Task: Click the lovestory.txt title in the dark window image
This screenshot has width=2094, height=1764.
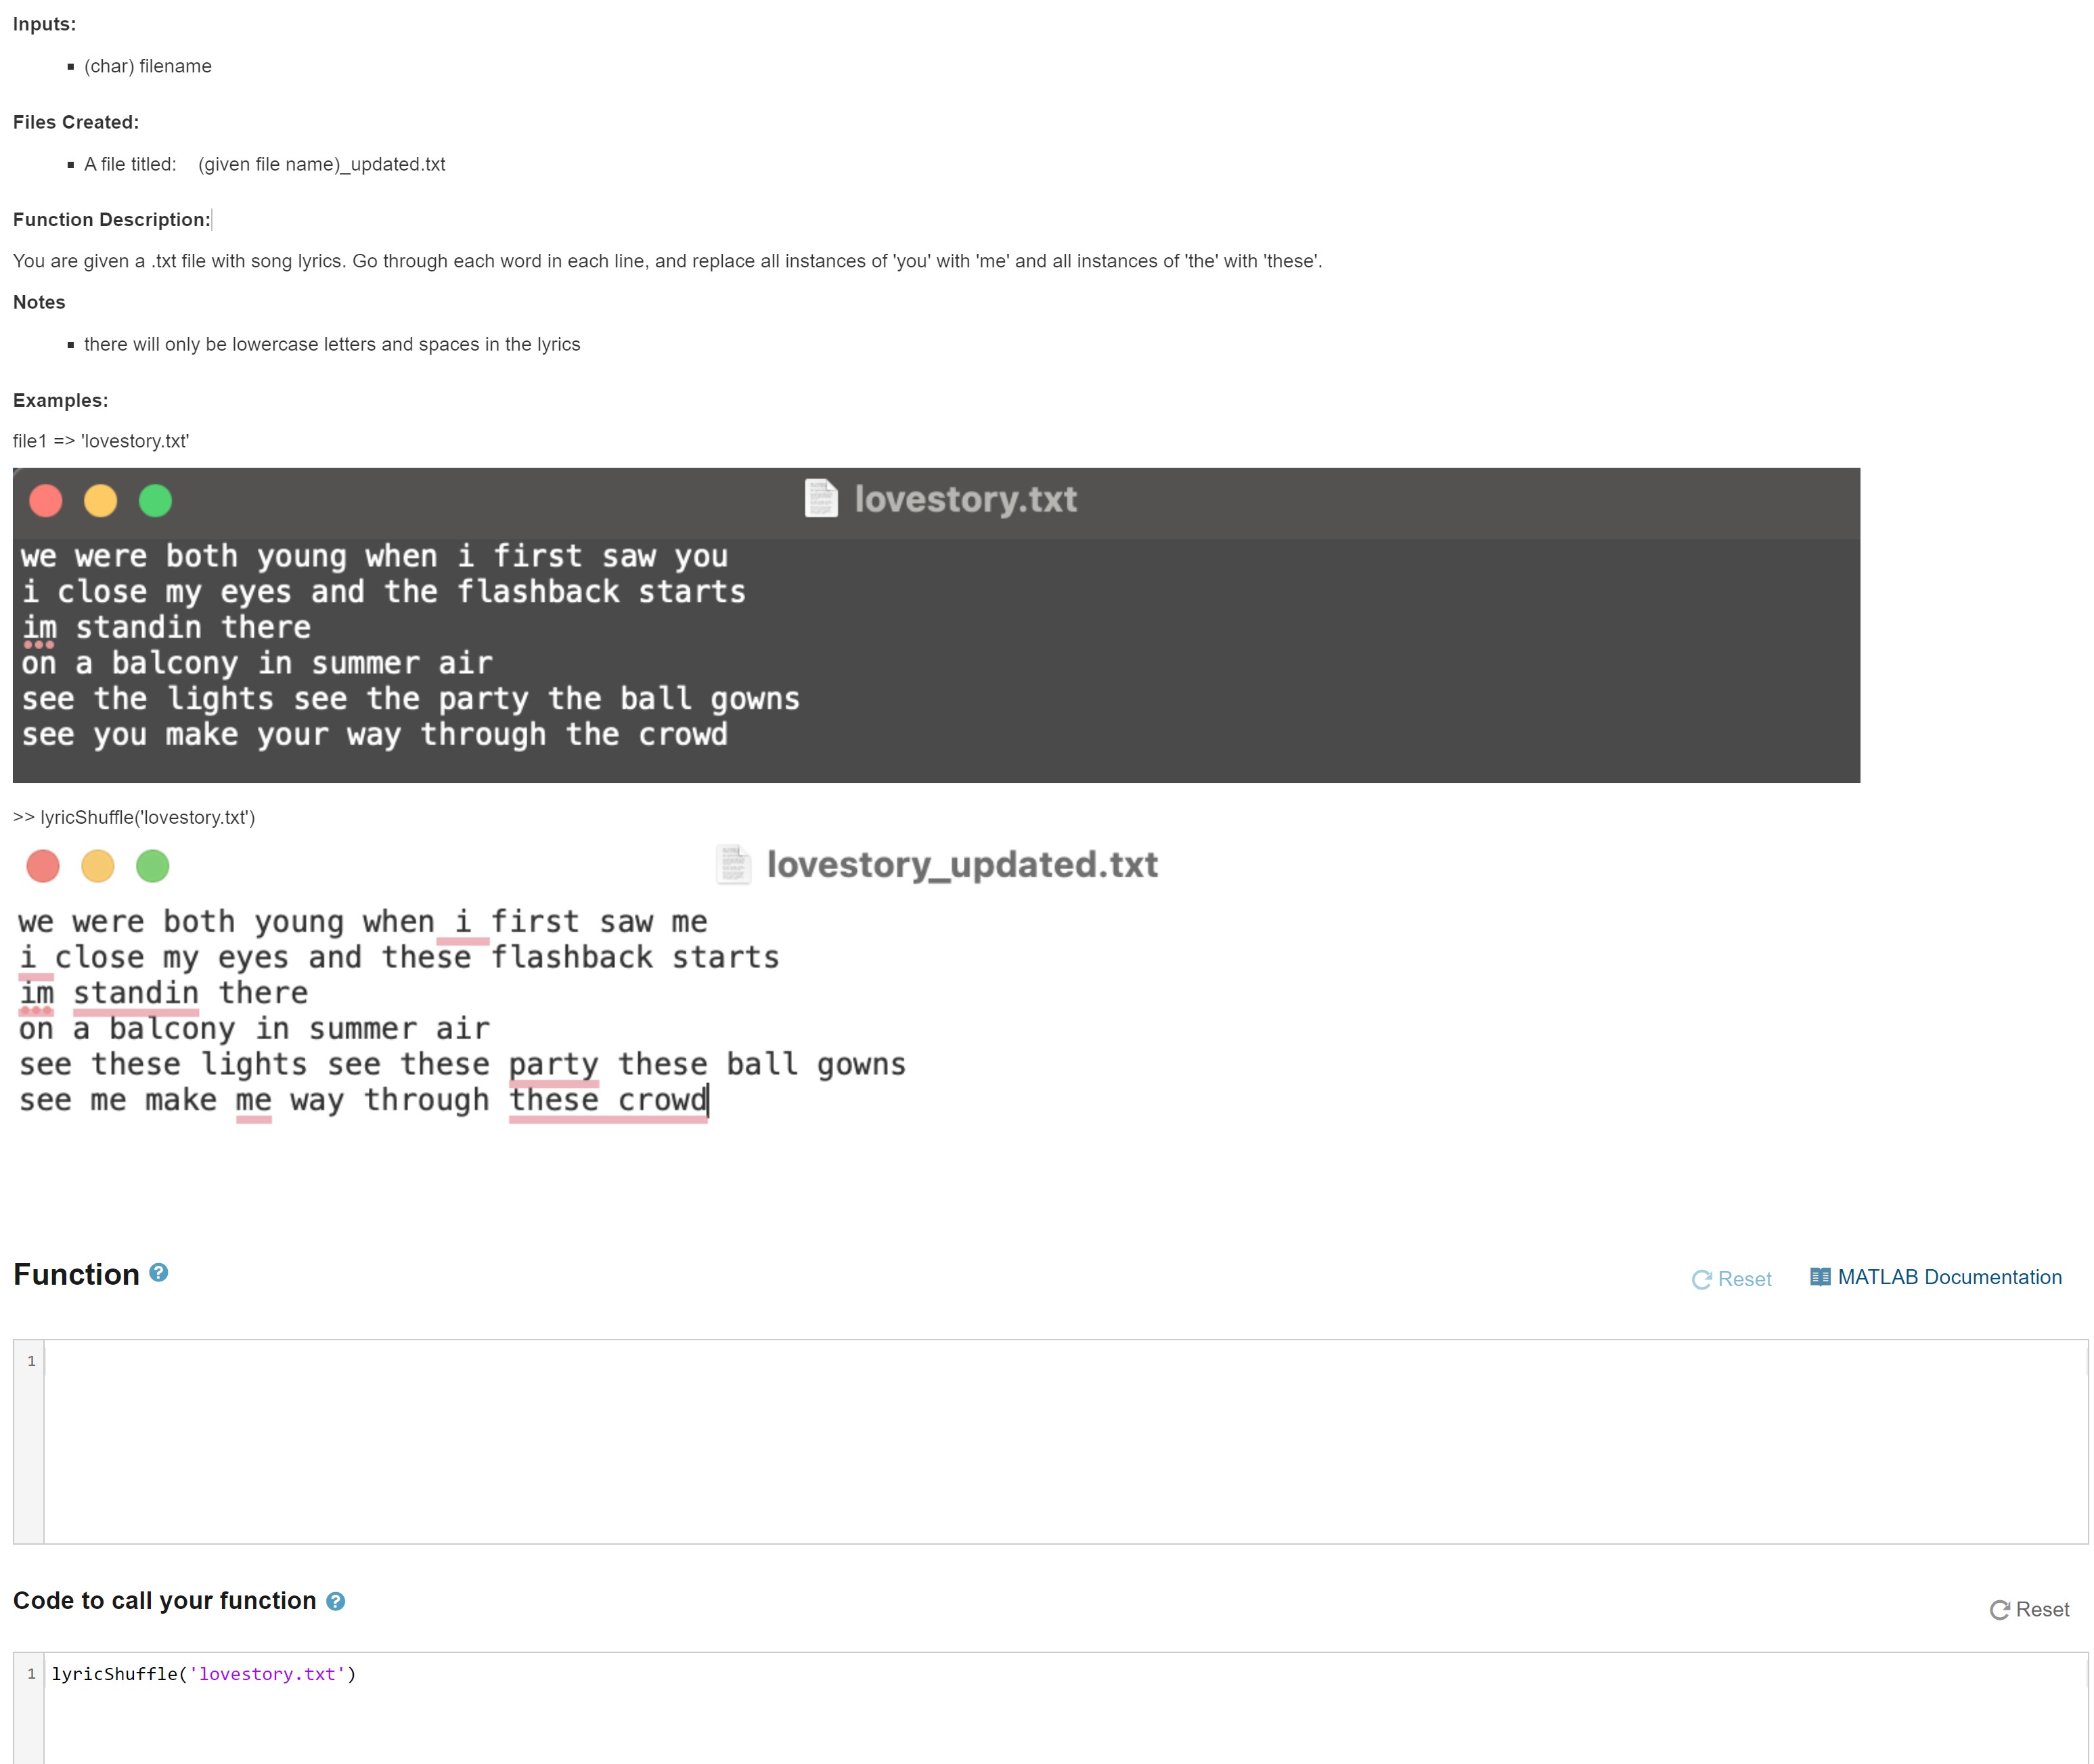Action: (x=966, y=499)
